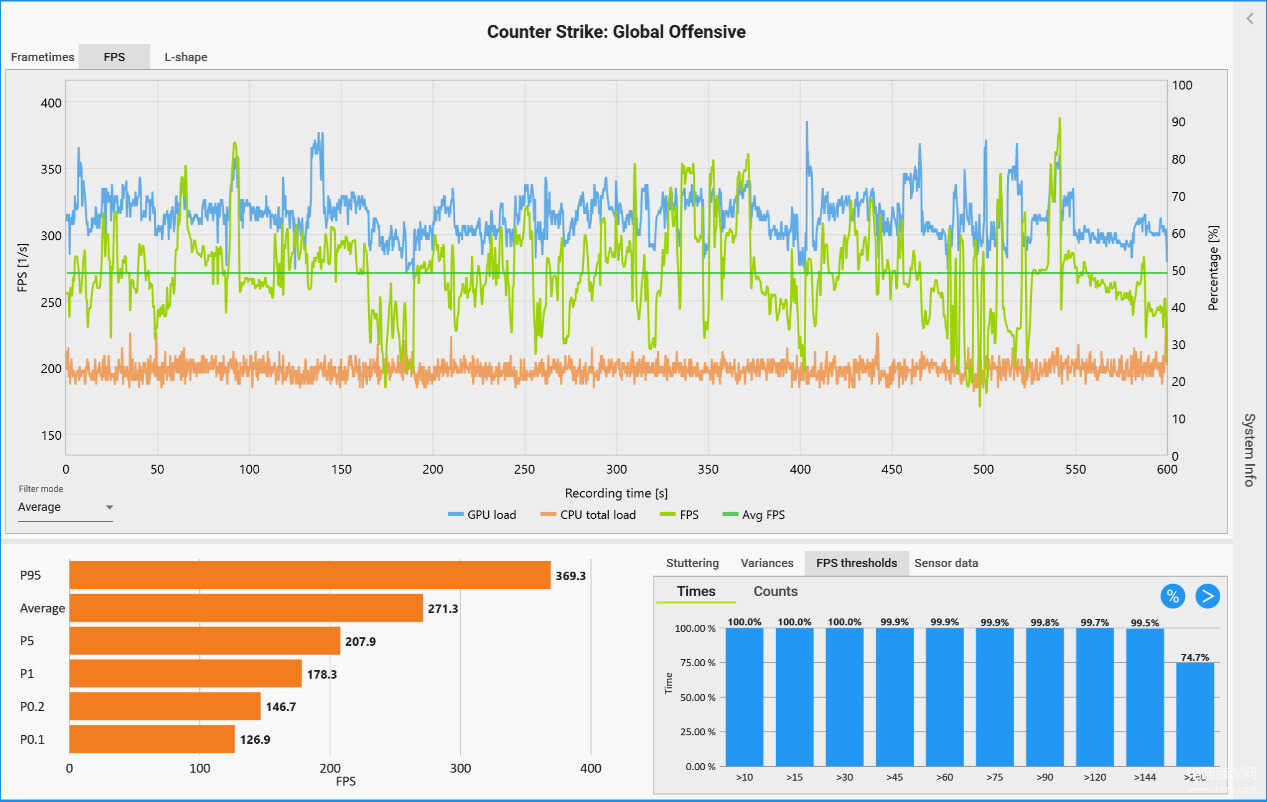This screenshot has height=802, width=1267.
Task: Click the Average bar in the percentile chart
Action: click(246, 608)
